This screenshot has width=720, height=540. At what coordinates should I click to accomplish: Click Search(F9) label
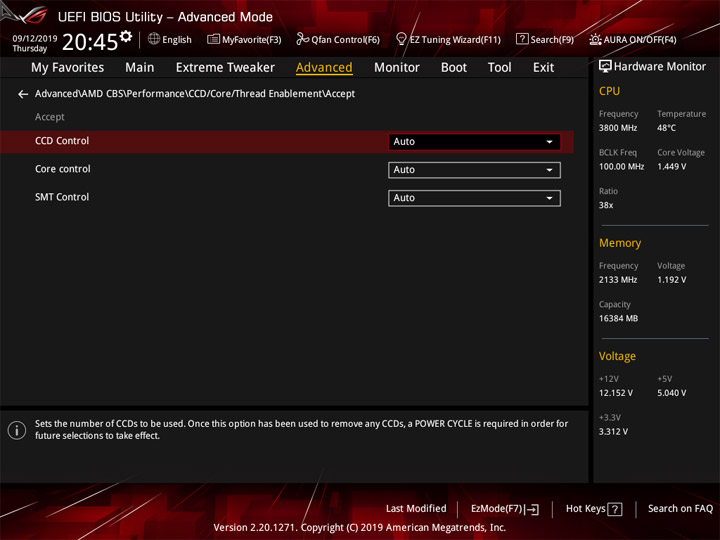pyautogui.click(x=552, y=40)
